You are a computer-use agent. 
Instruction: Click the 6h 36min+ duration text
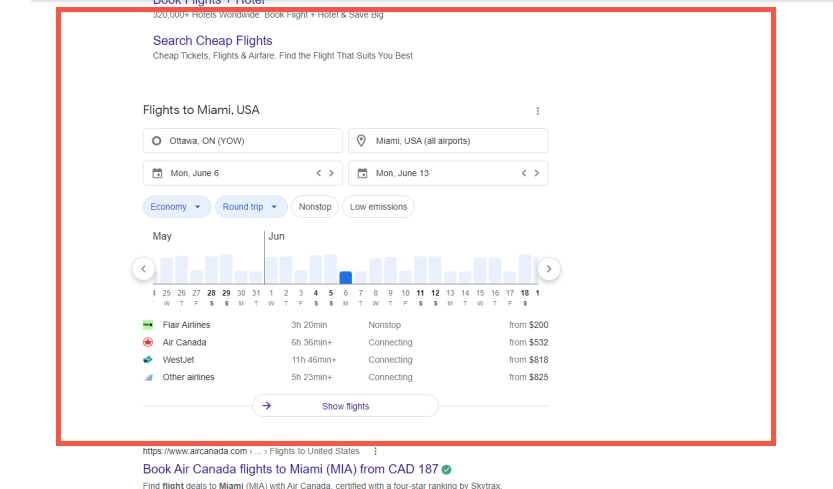[x=311, y=342]
